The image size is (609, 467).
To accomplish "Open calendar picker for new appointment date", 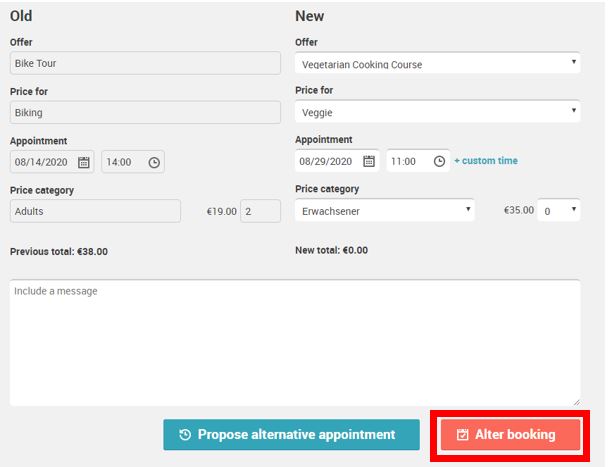I will [369, 161].
